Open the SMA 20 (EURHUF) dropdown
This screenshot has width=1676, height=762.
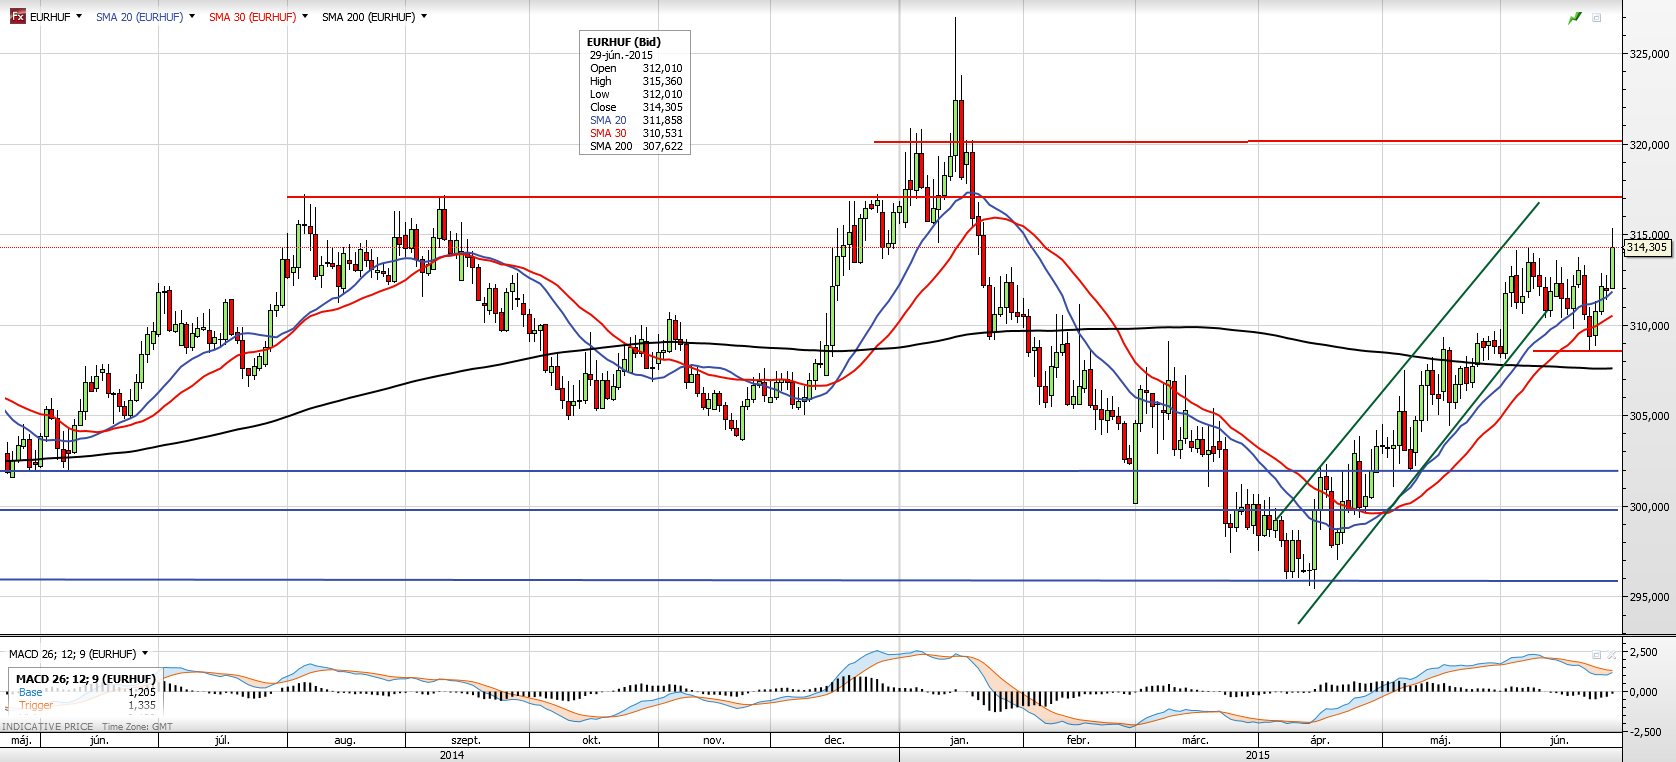point(192,17)
